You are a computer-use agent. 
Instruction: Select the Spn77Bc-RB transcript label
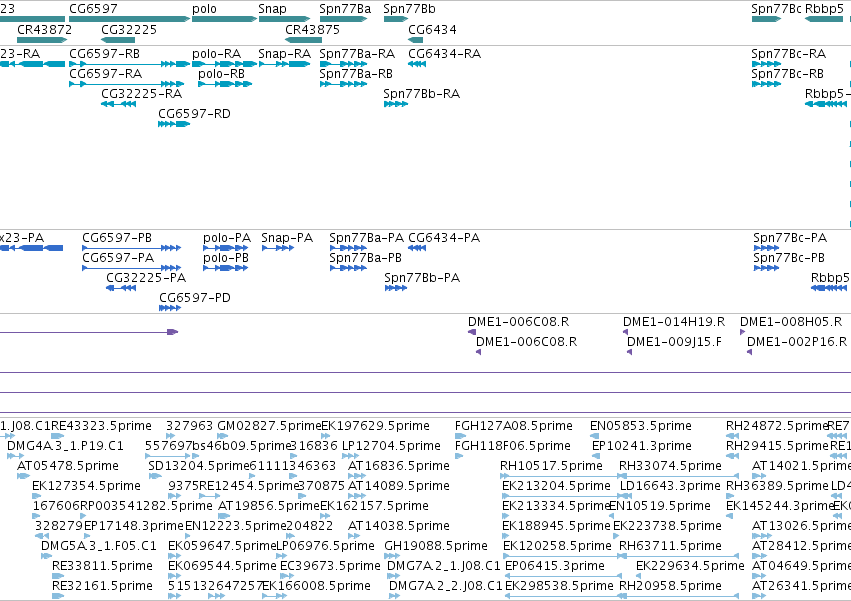point(788,74)
